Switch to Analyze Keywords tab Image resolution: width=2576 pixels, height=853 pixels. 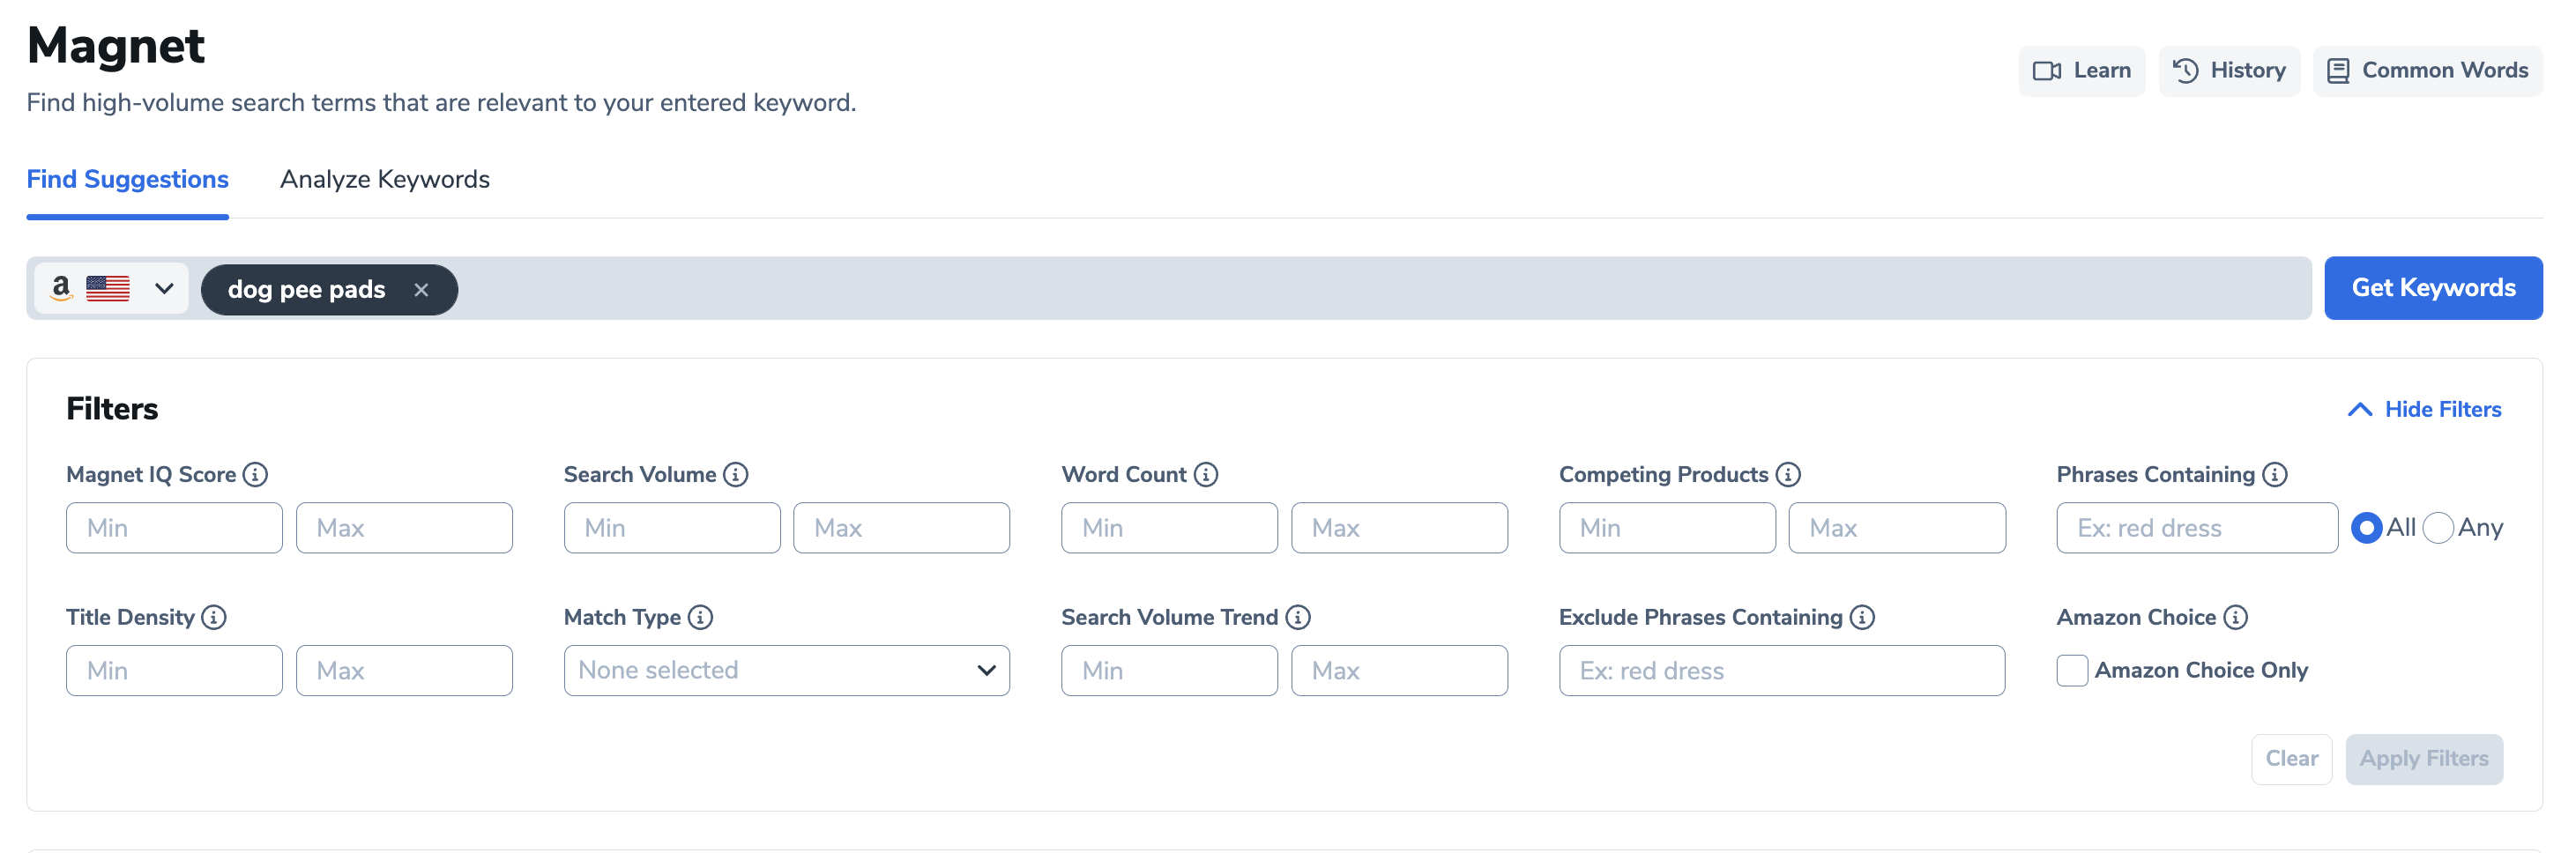[384, 180]
